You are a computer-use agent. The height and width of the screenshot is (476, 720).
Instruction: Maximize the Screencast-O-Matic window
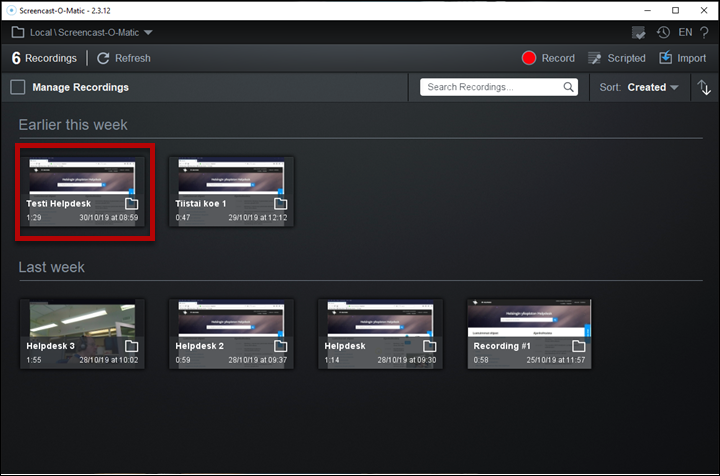pos(675,10)
